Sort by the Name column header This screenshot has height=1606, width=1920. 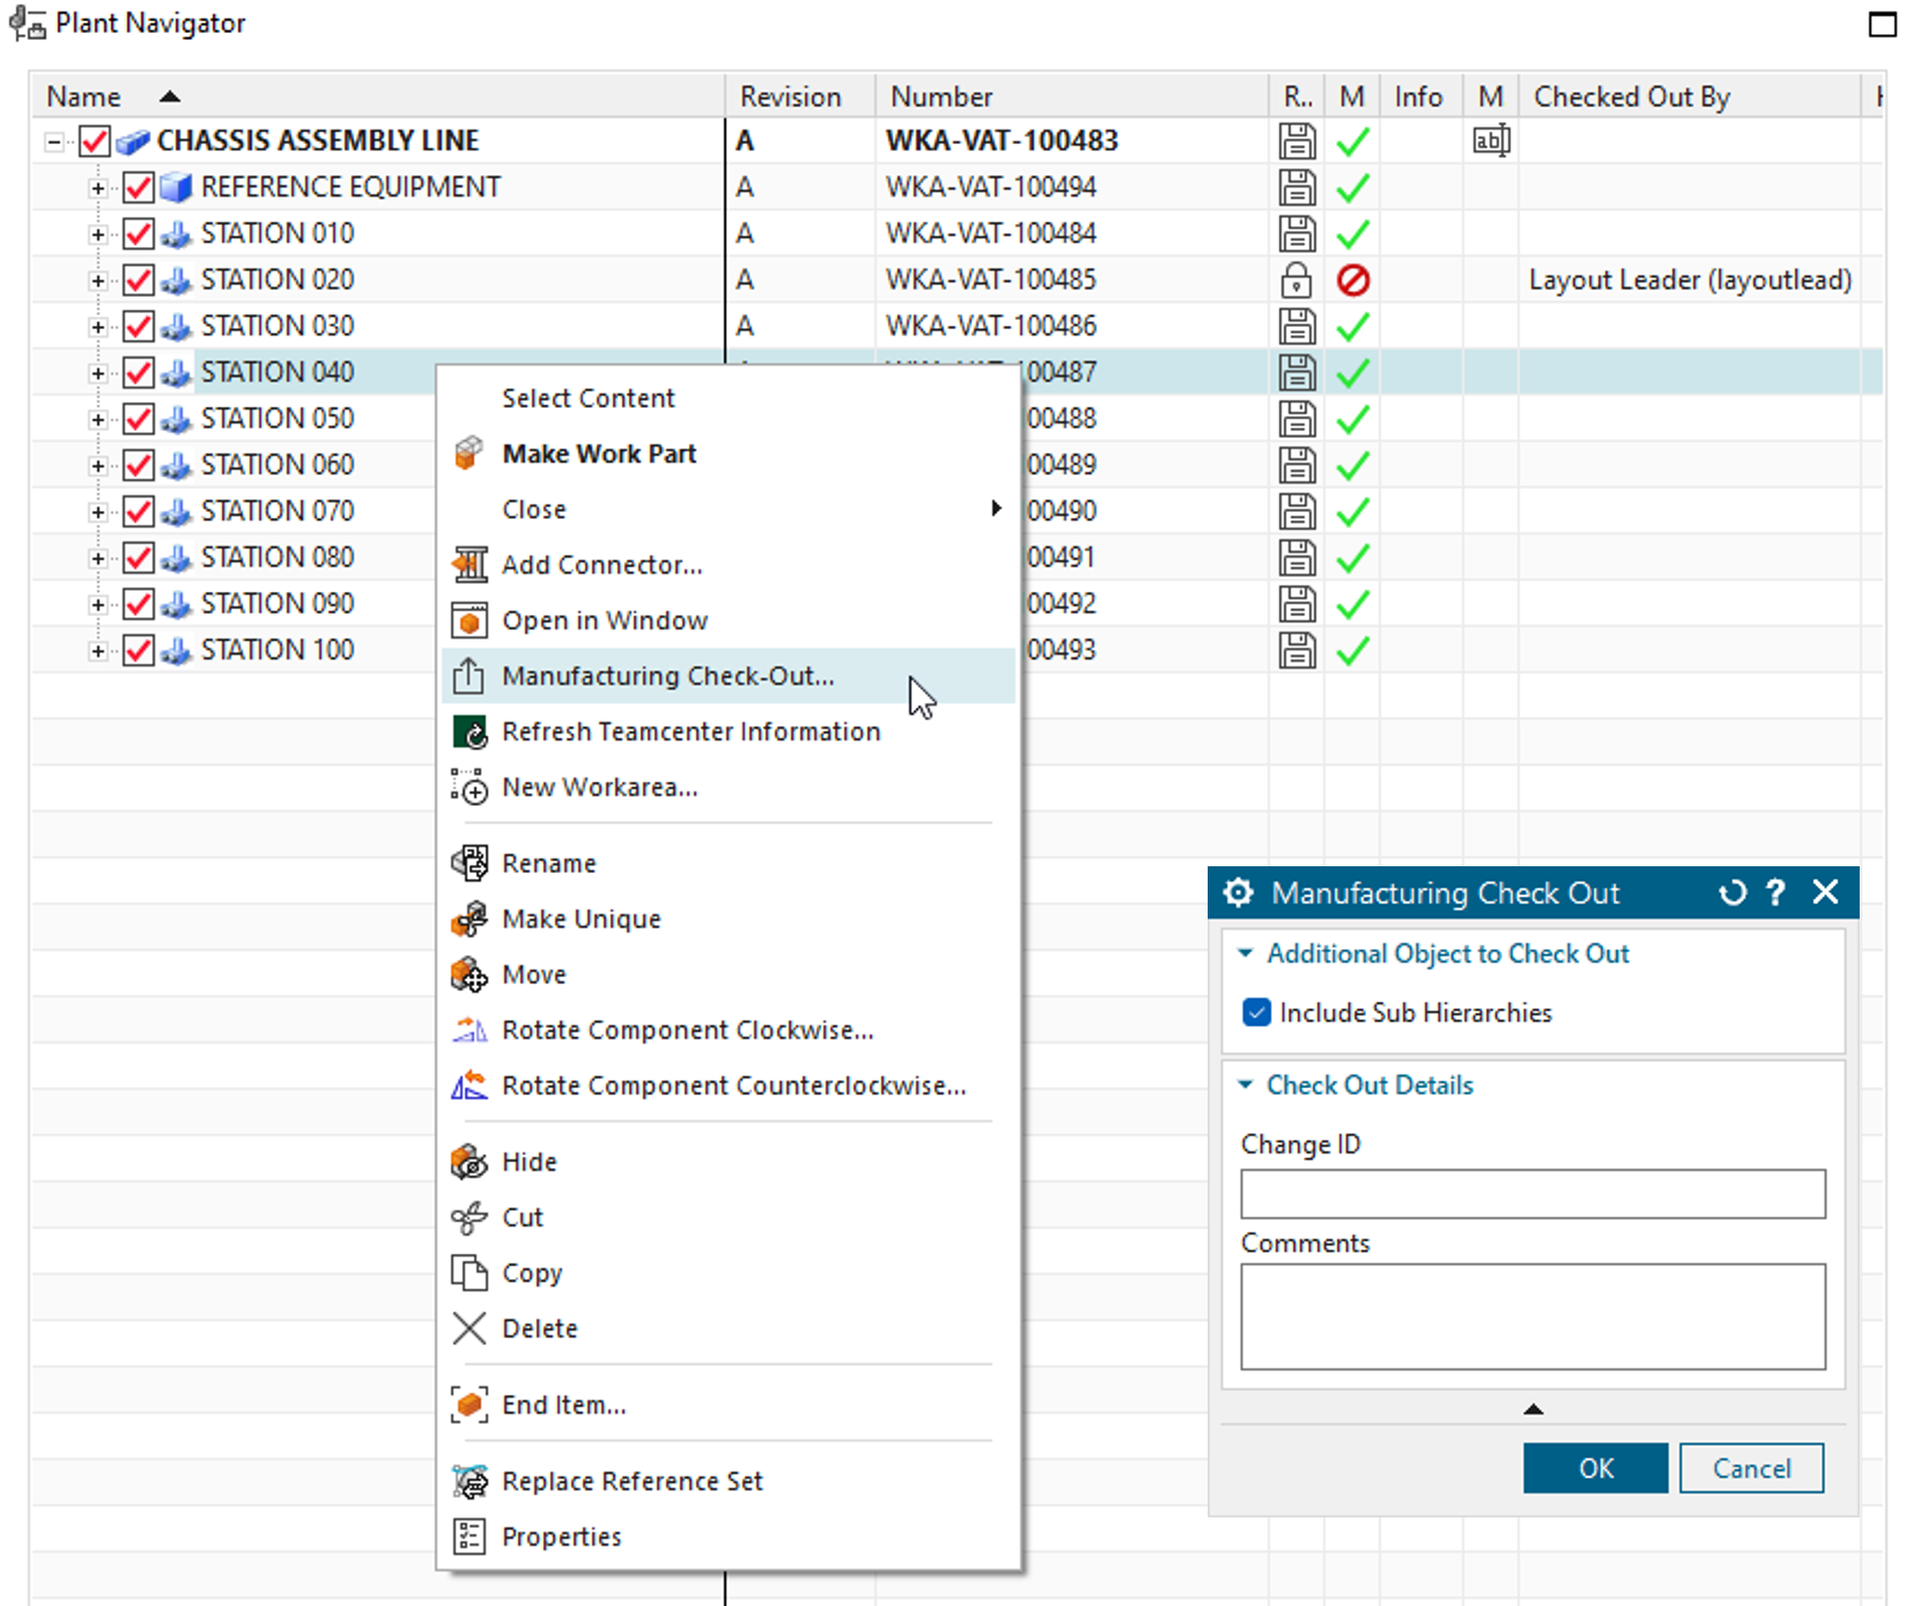coord(84,97)
